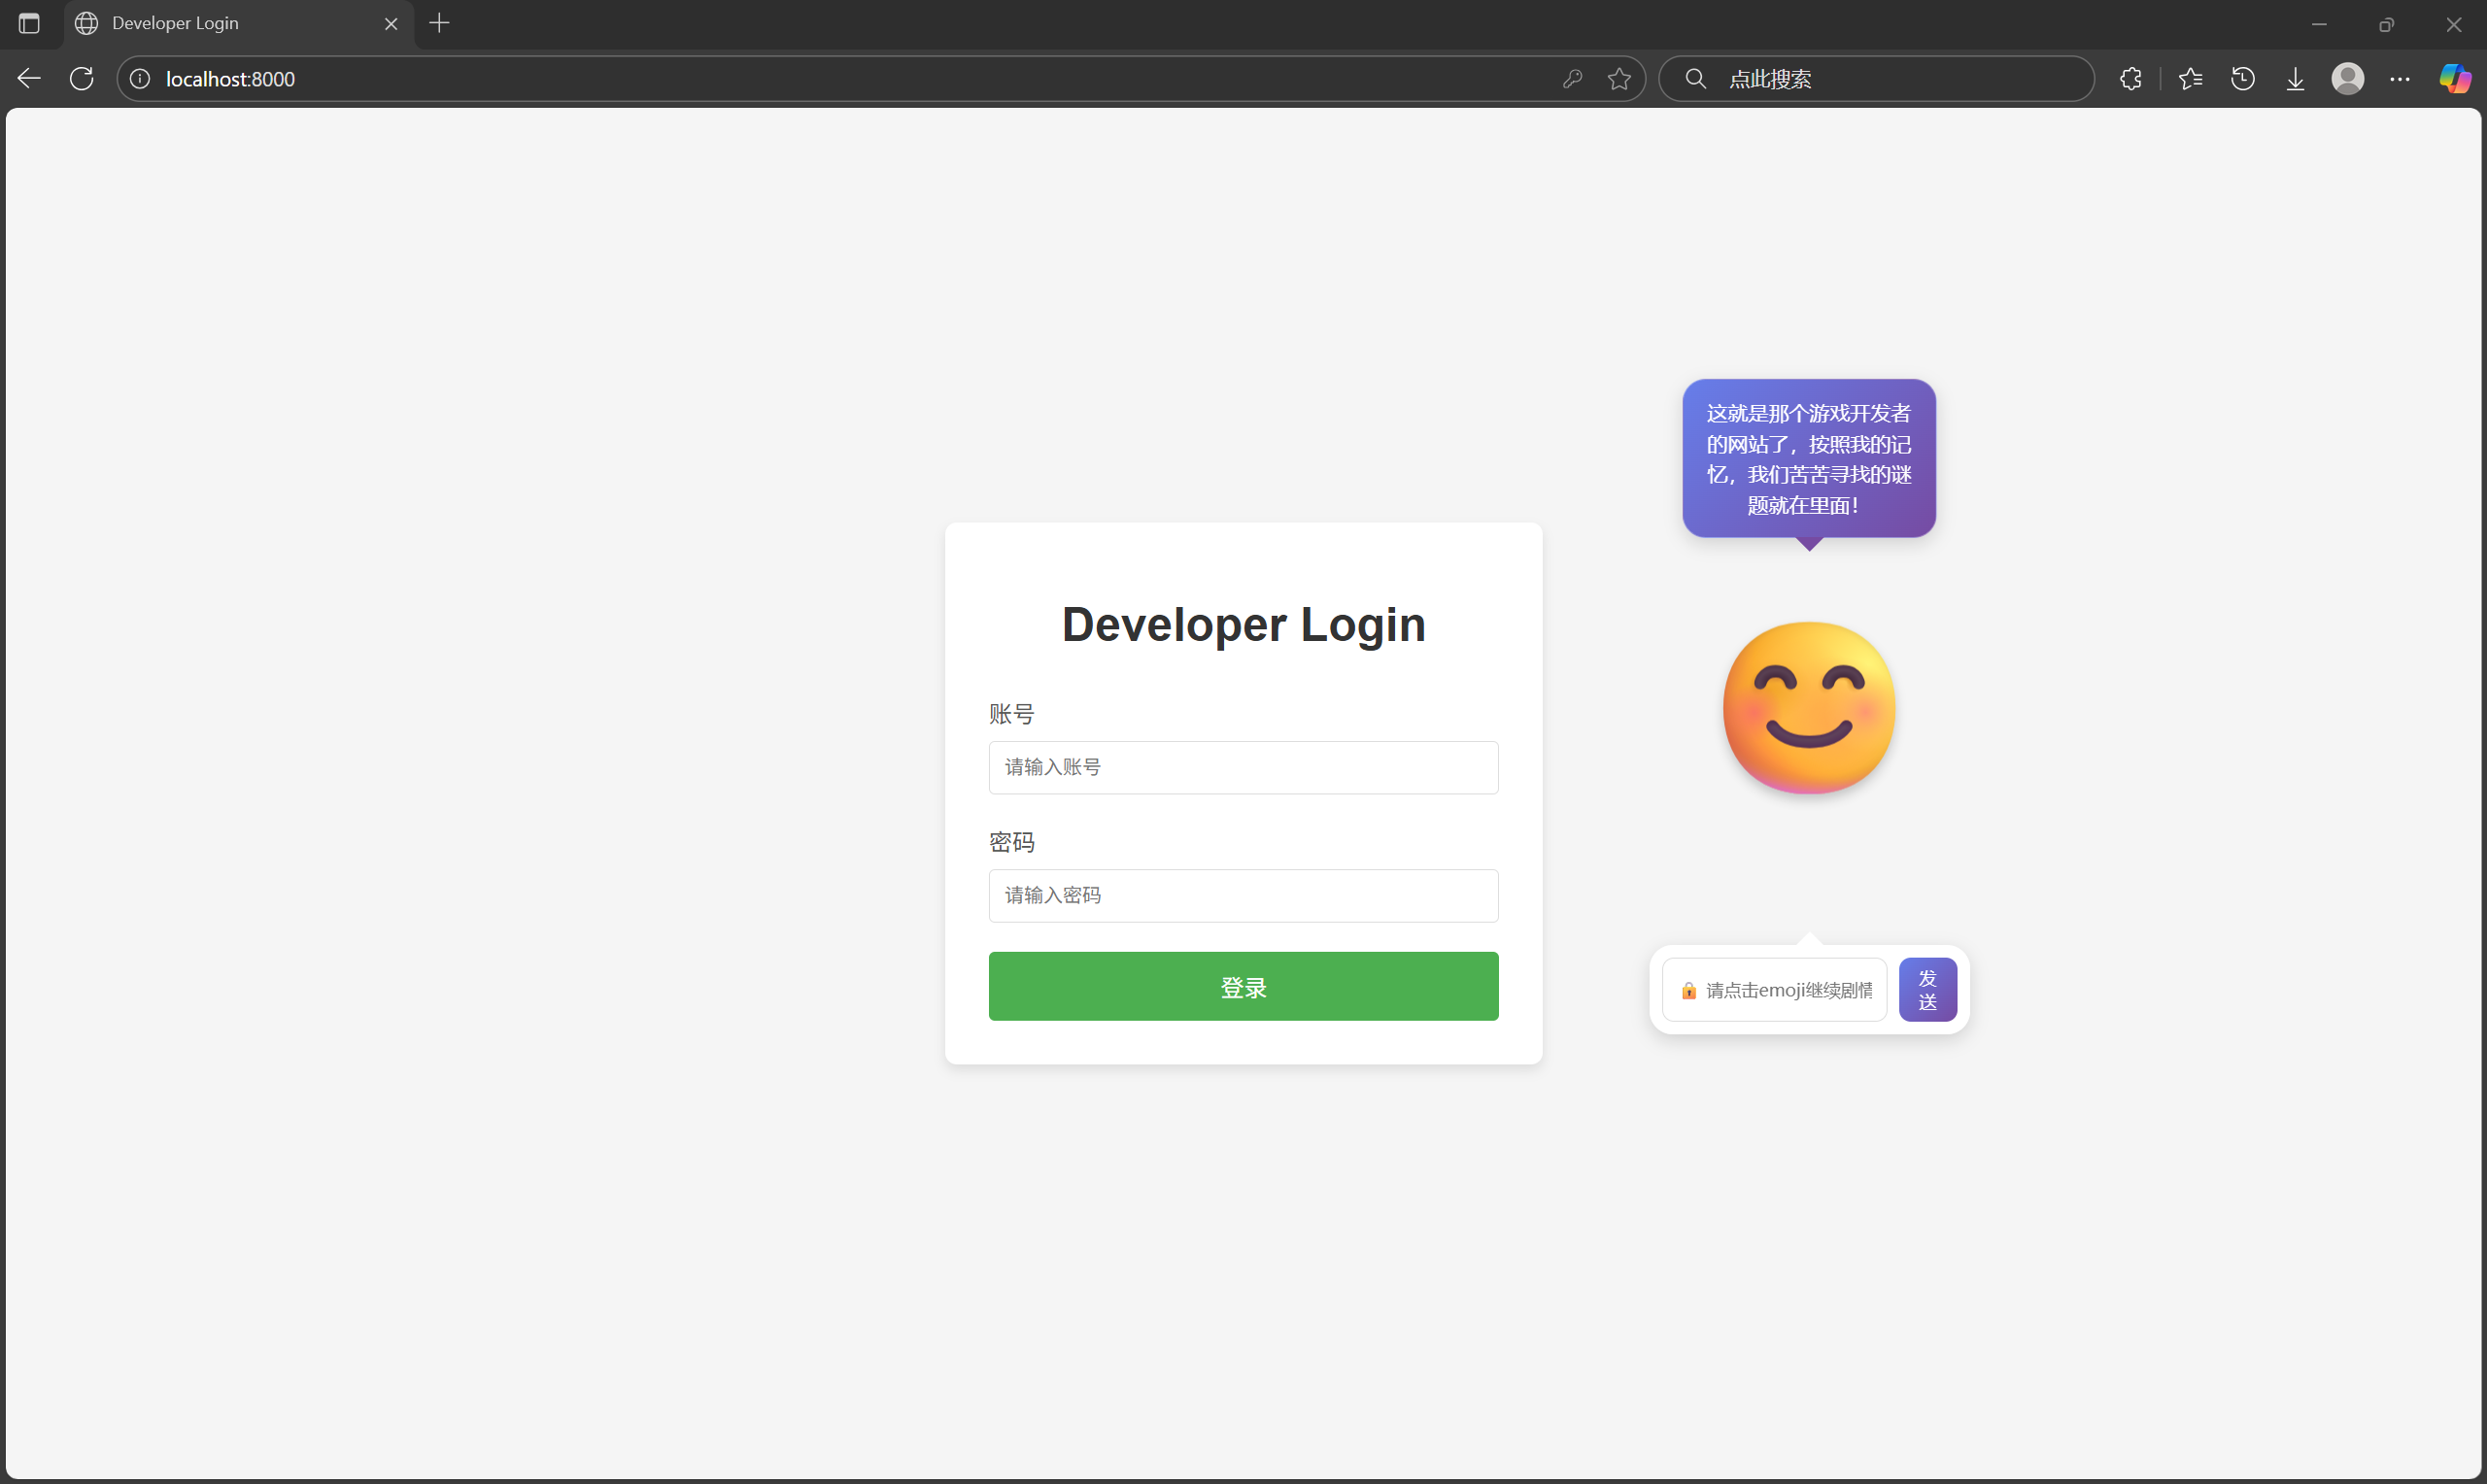
Task: Open the tab actions menu
Action: tap(29, 23)
